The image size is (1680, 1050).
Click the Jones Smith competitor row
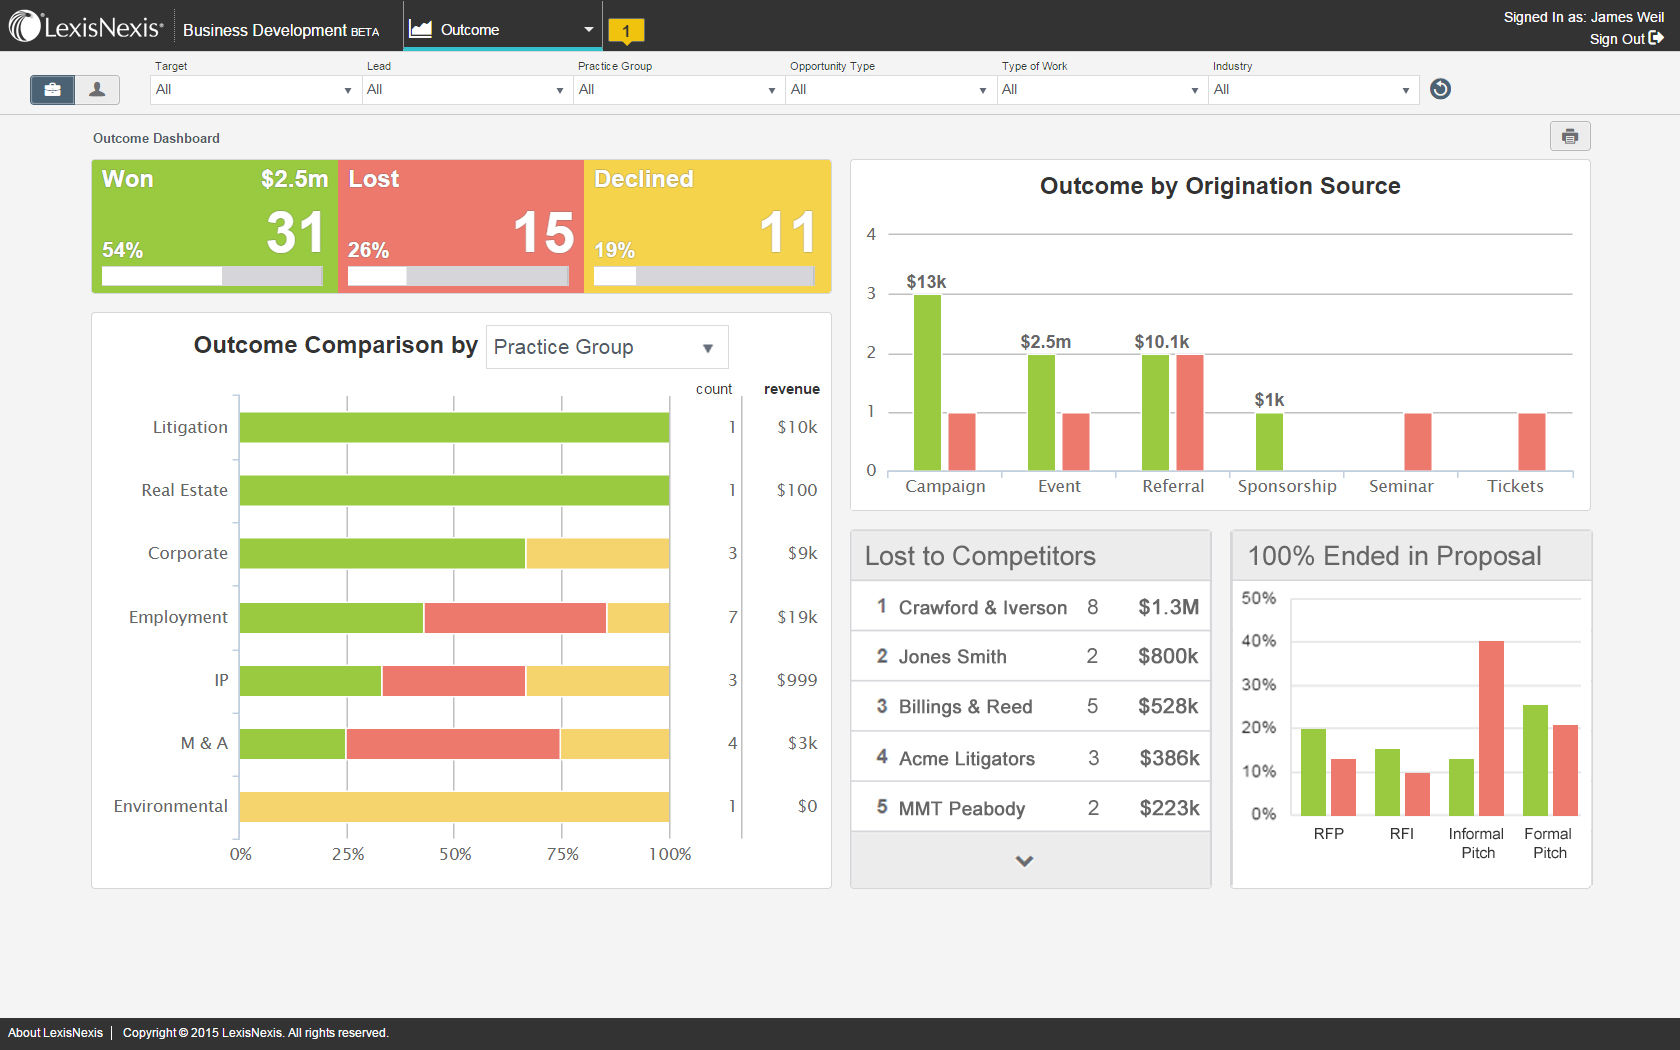[1030, 656]
